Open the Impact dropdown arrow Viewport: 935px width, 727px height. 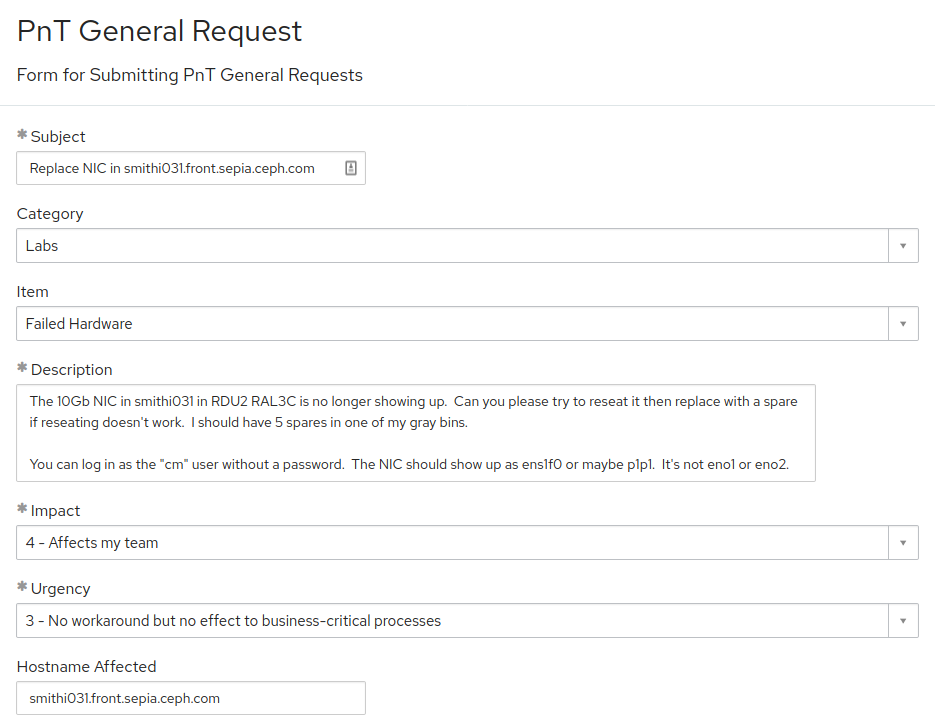[x=903, y=543]
